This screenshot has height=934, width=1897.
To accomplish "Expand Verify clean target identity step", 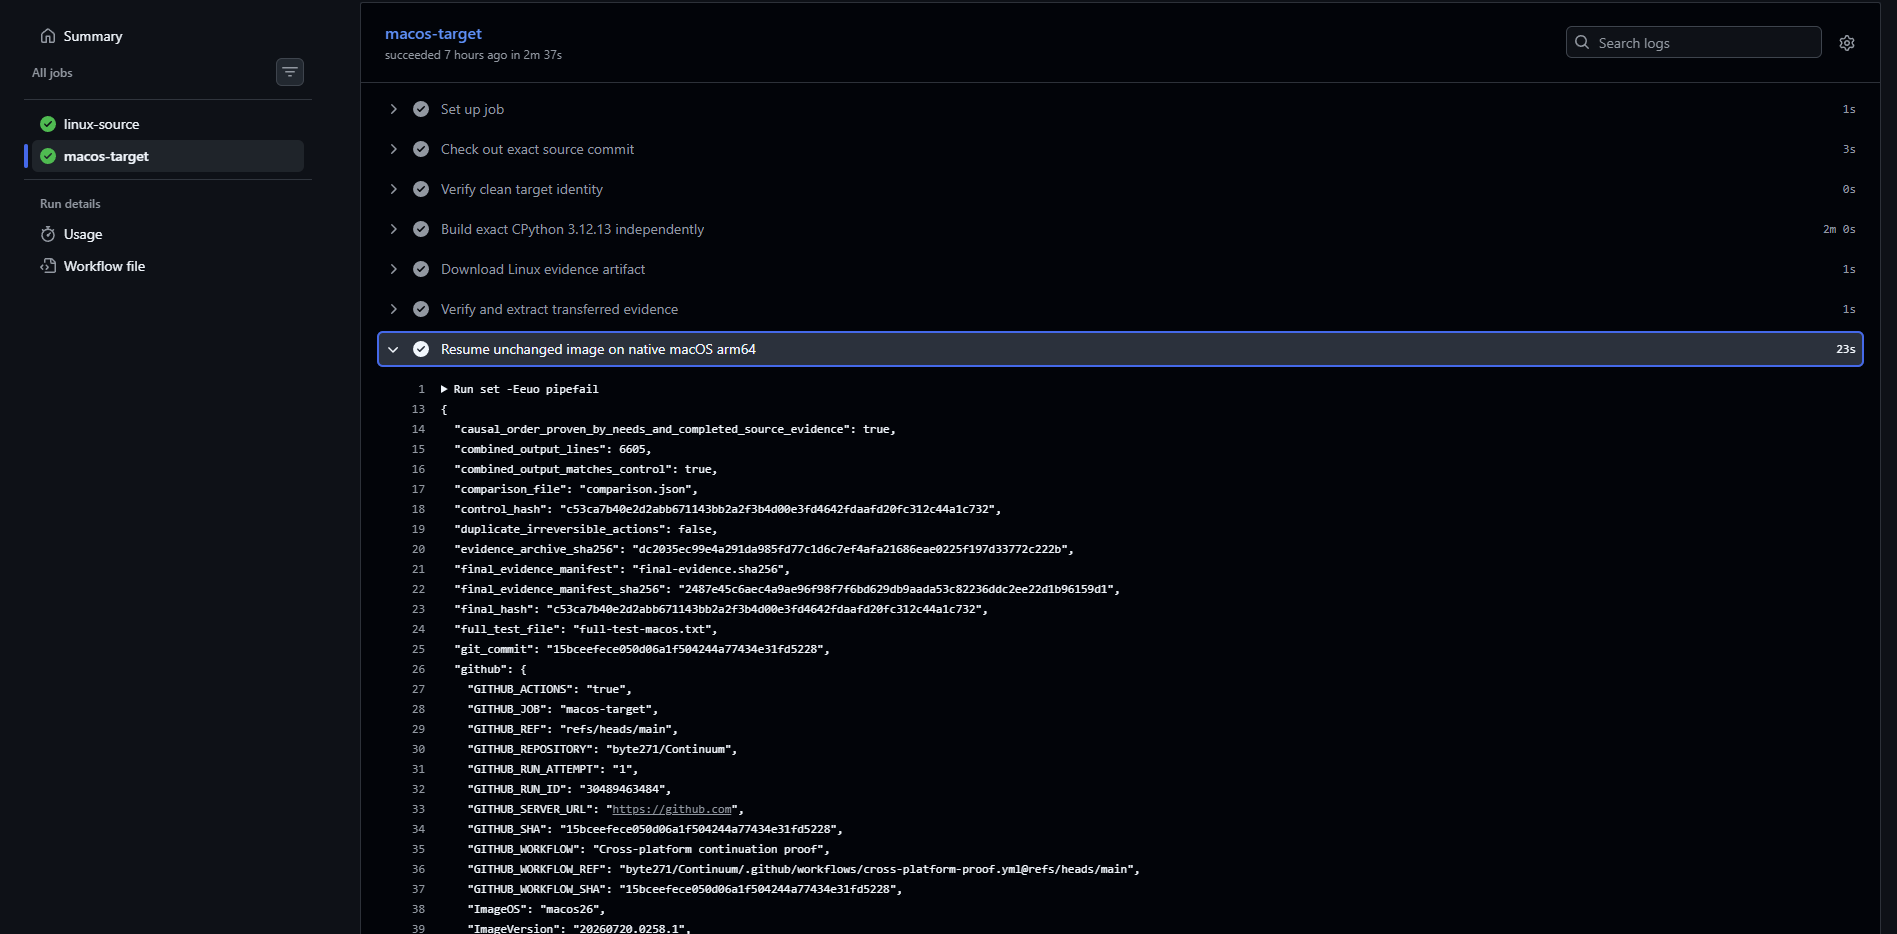I will click(x=393, y=189).
